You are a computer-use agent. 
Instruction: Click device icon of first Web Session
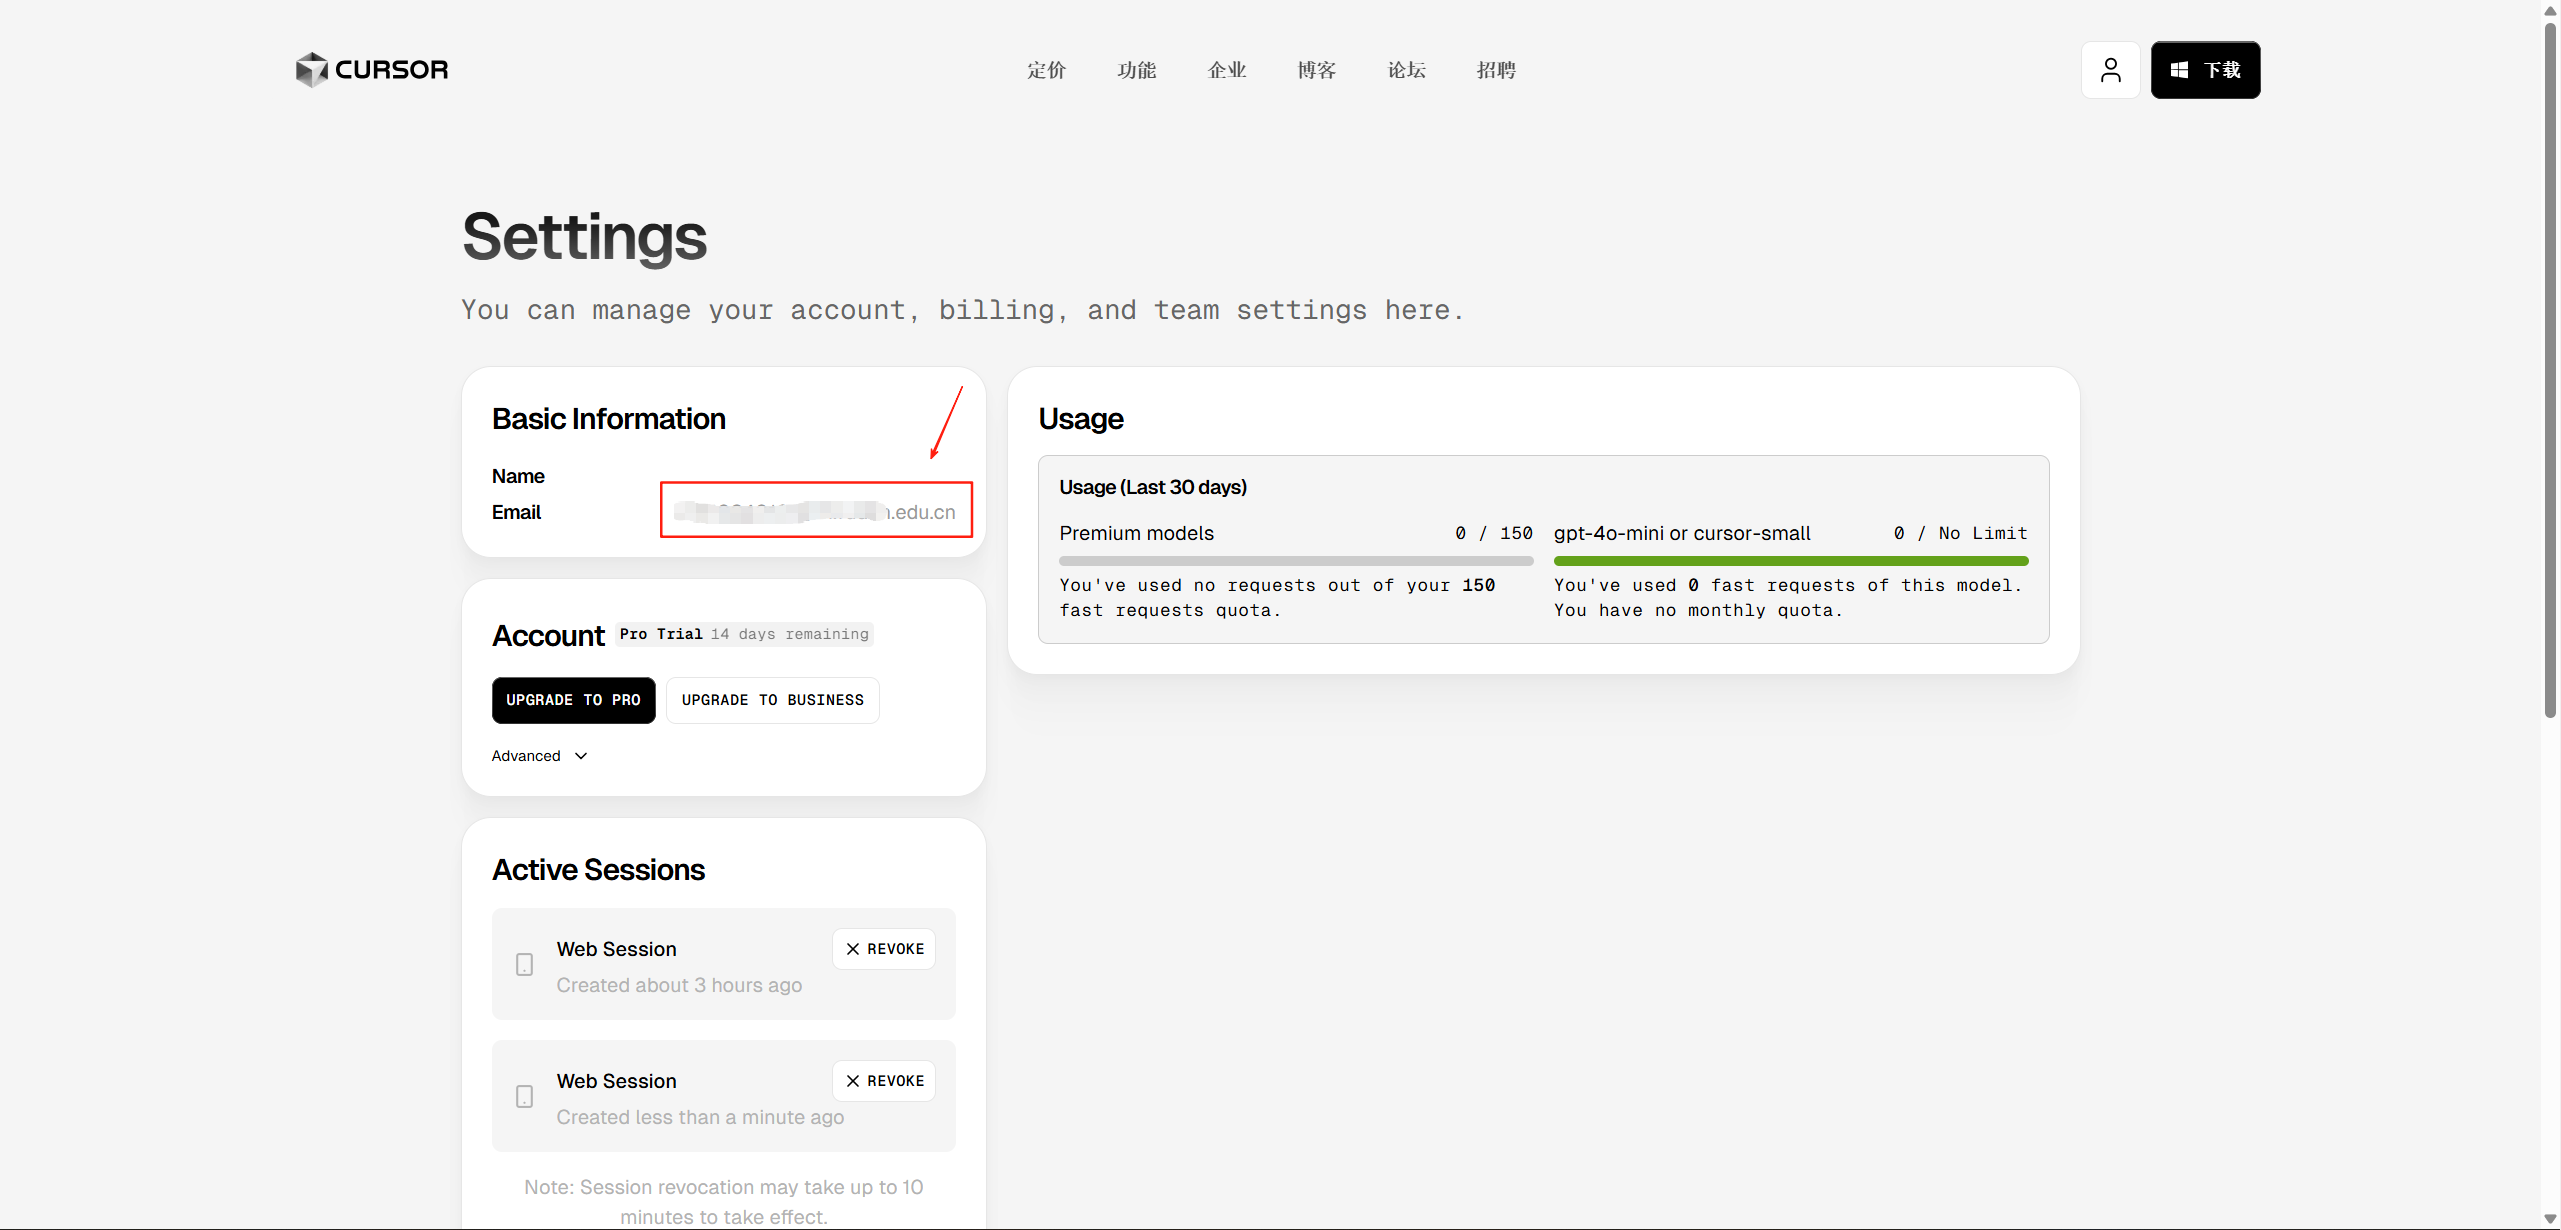tap(524, 965)
